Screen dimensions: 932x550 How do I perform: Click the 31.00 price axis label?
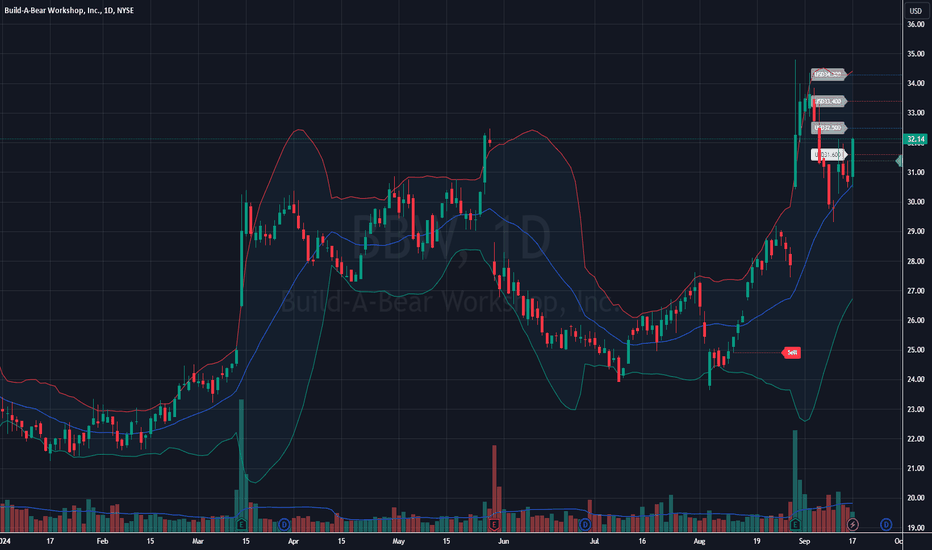pos(915,172)
